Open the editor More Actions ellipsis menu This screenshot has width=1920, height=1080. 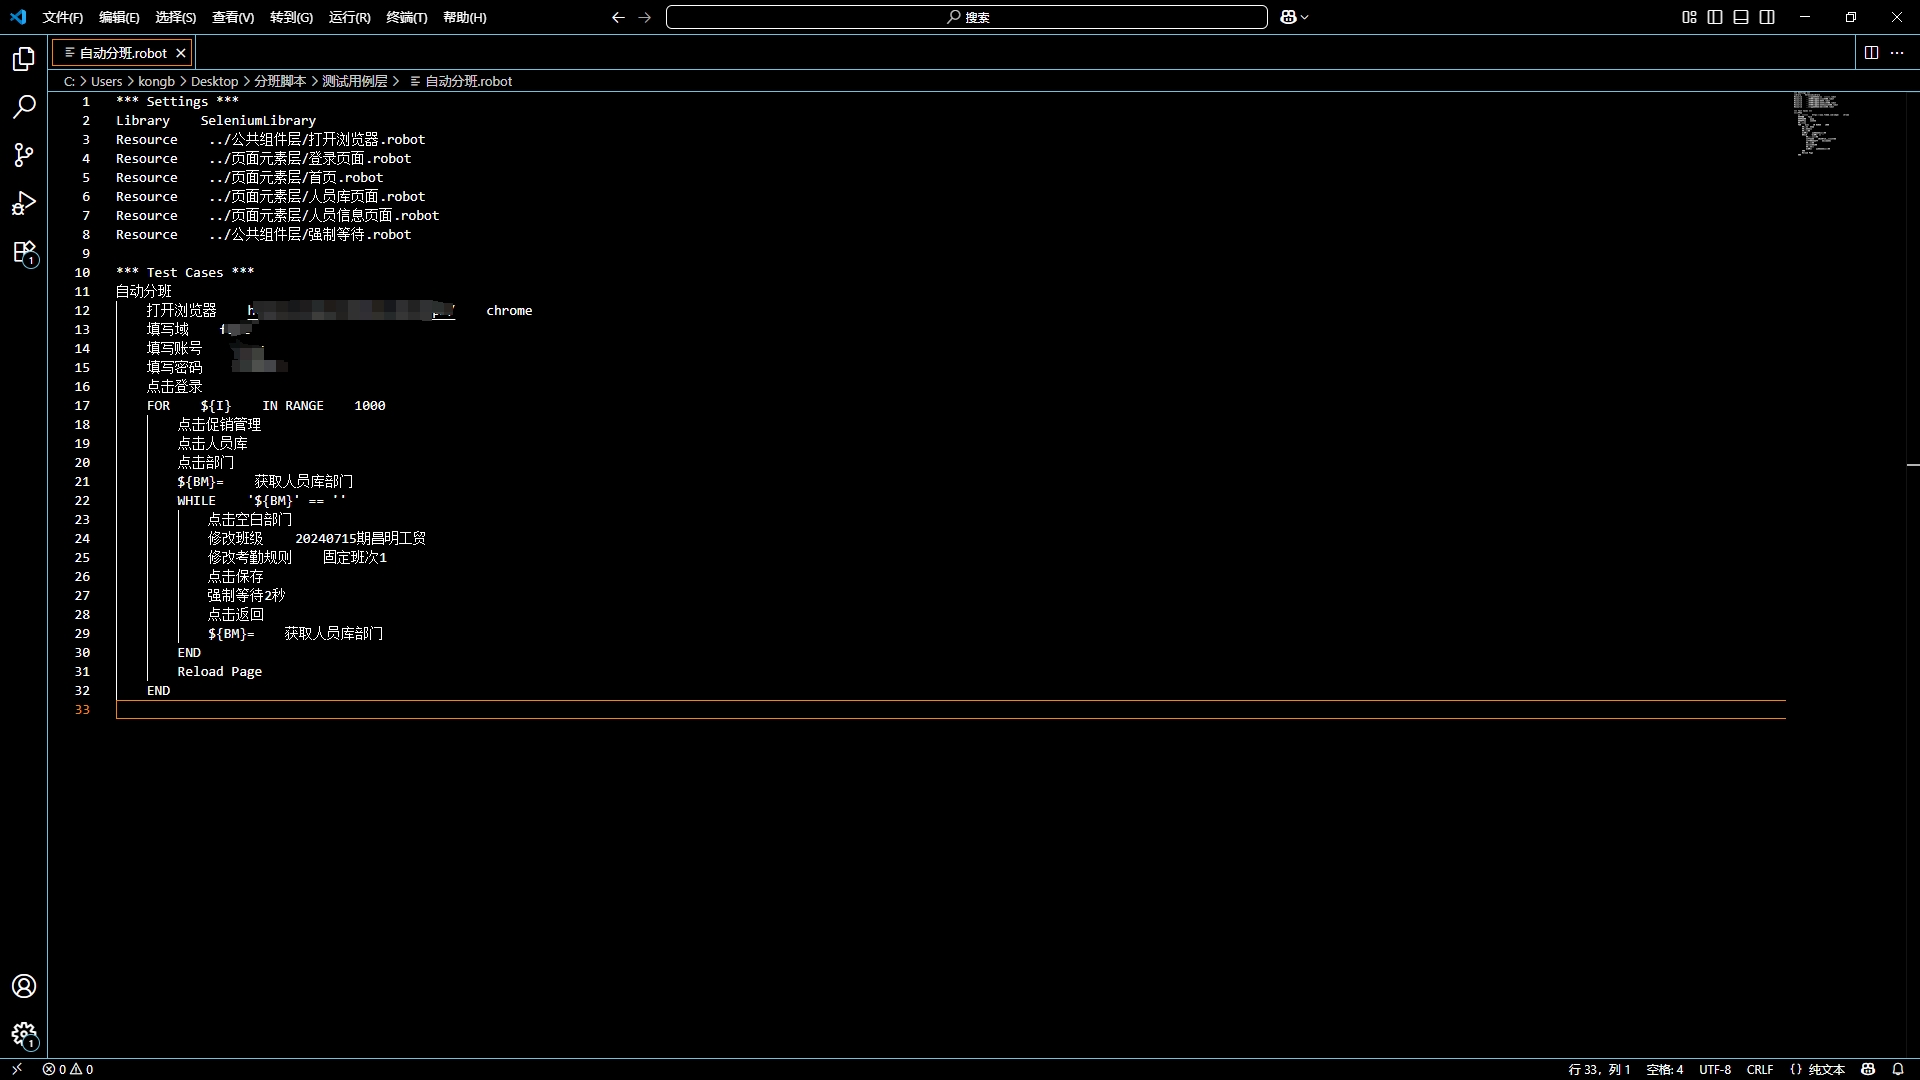[1897, 53]
